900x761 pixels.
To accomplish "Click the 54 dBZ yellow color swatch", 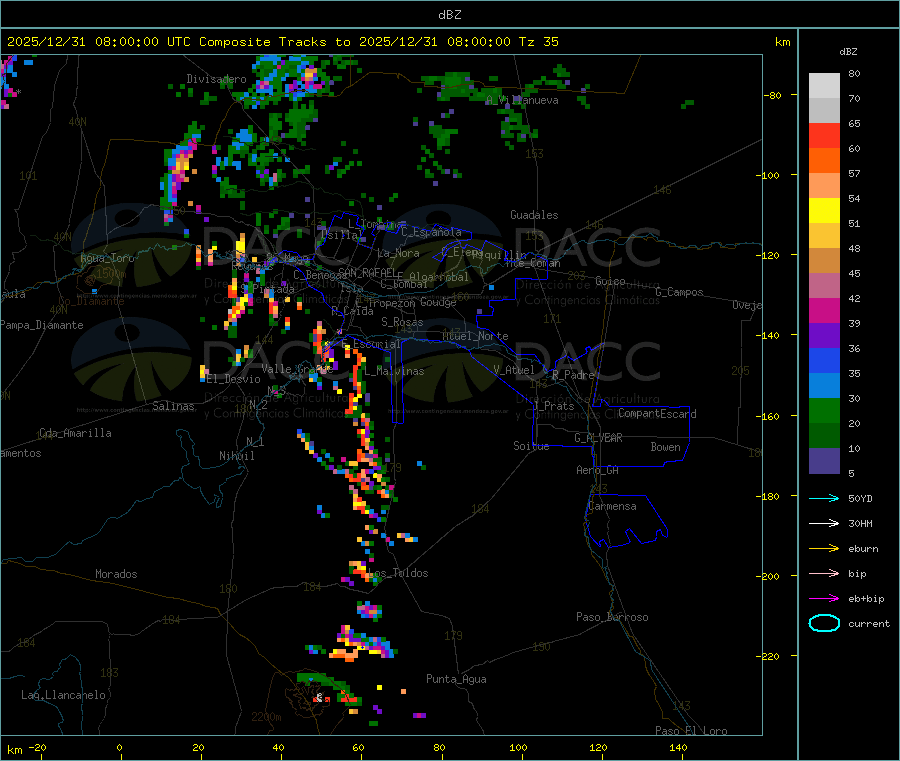I will tap(824, 211).
